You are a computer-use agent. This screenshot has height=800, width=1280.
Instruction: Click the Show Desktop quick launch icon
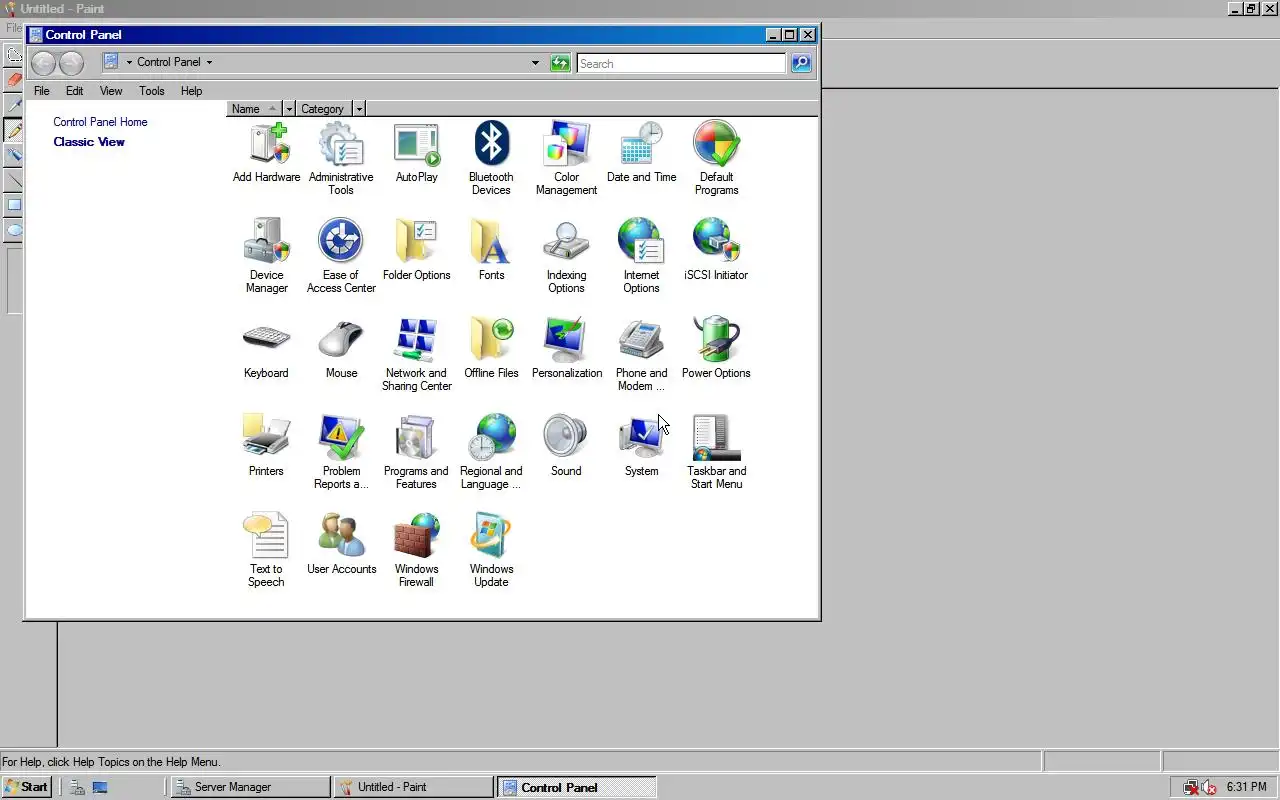pos(100,787)
